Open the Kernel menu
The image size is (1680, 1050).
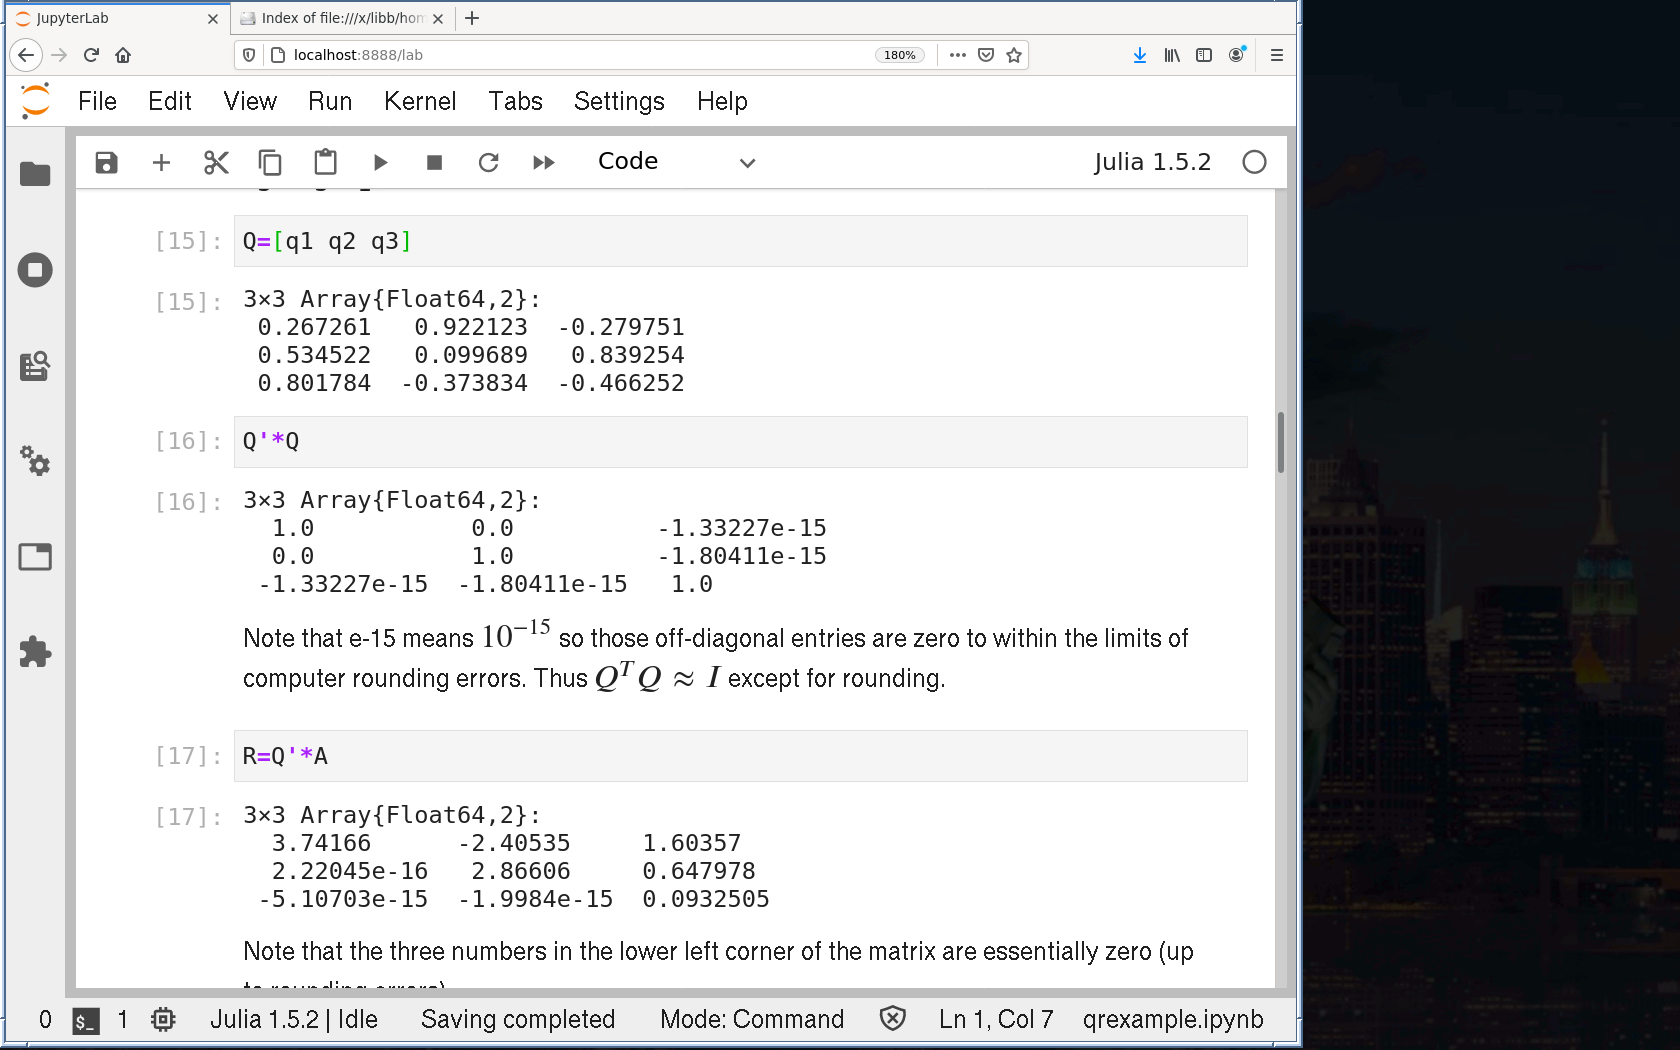pos(419,101)
